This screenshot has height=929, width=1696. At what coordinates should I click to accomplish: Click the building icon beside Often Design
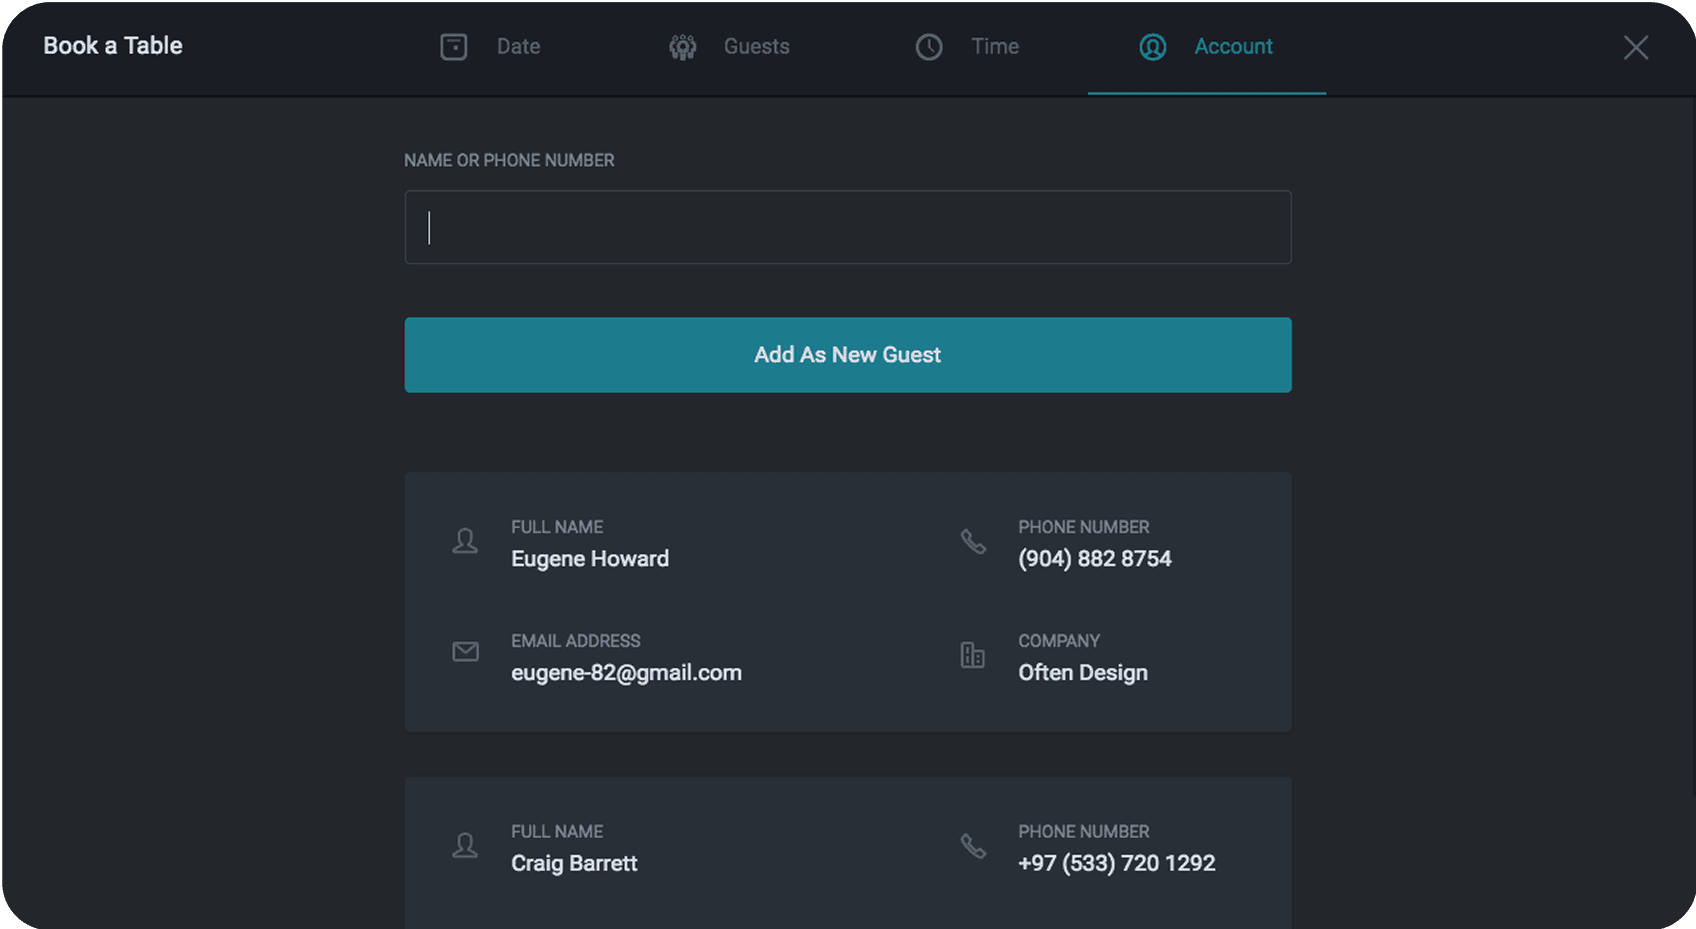pyautogui.click(x=973, y=655)
